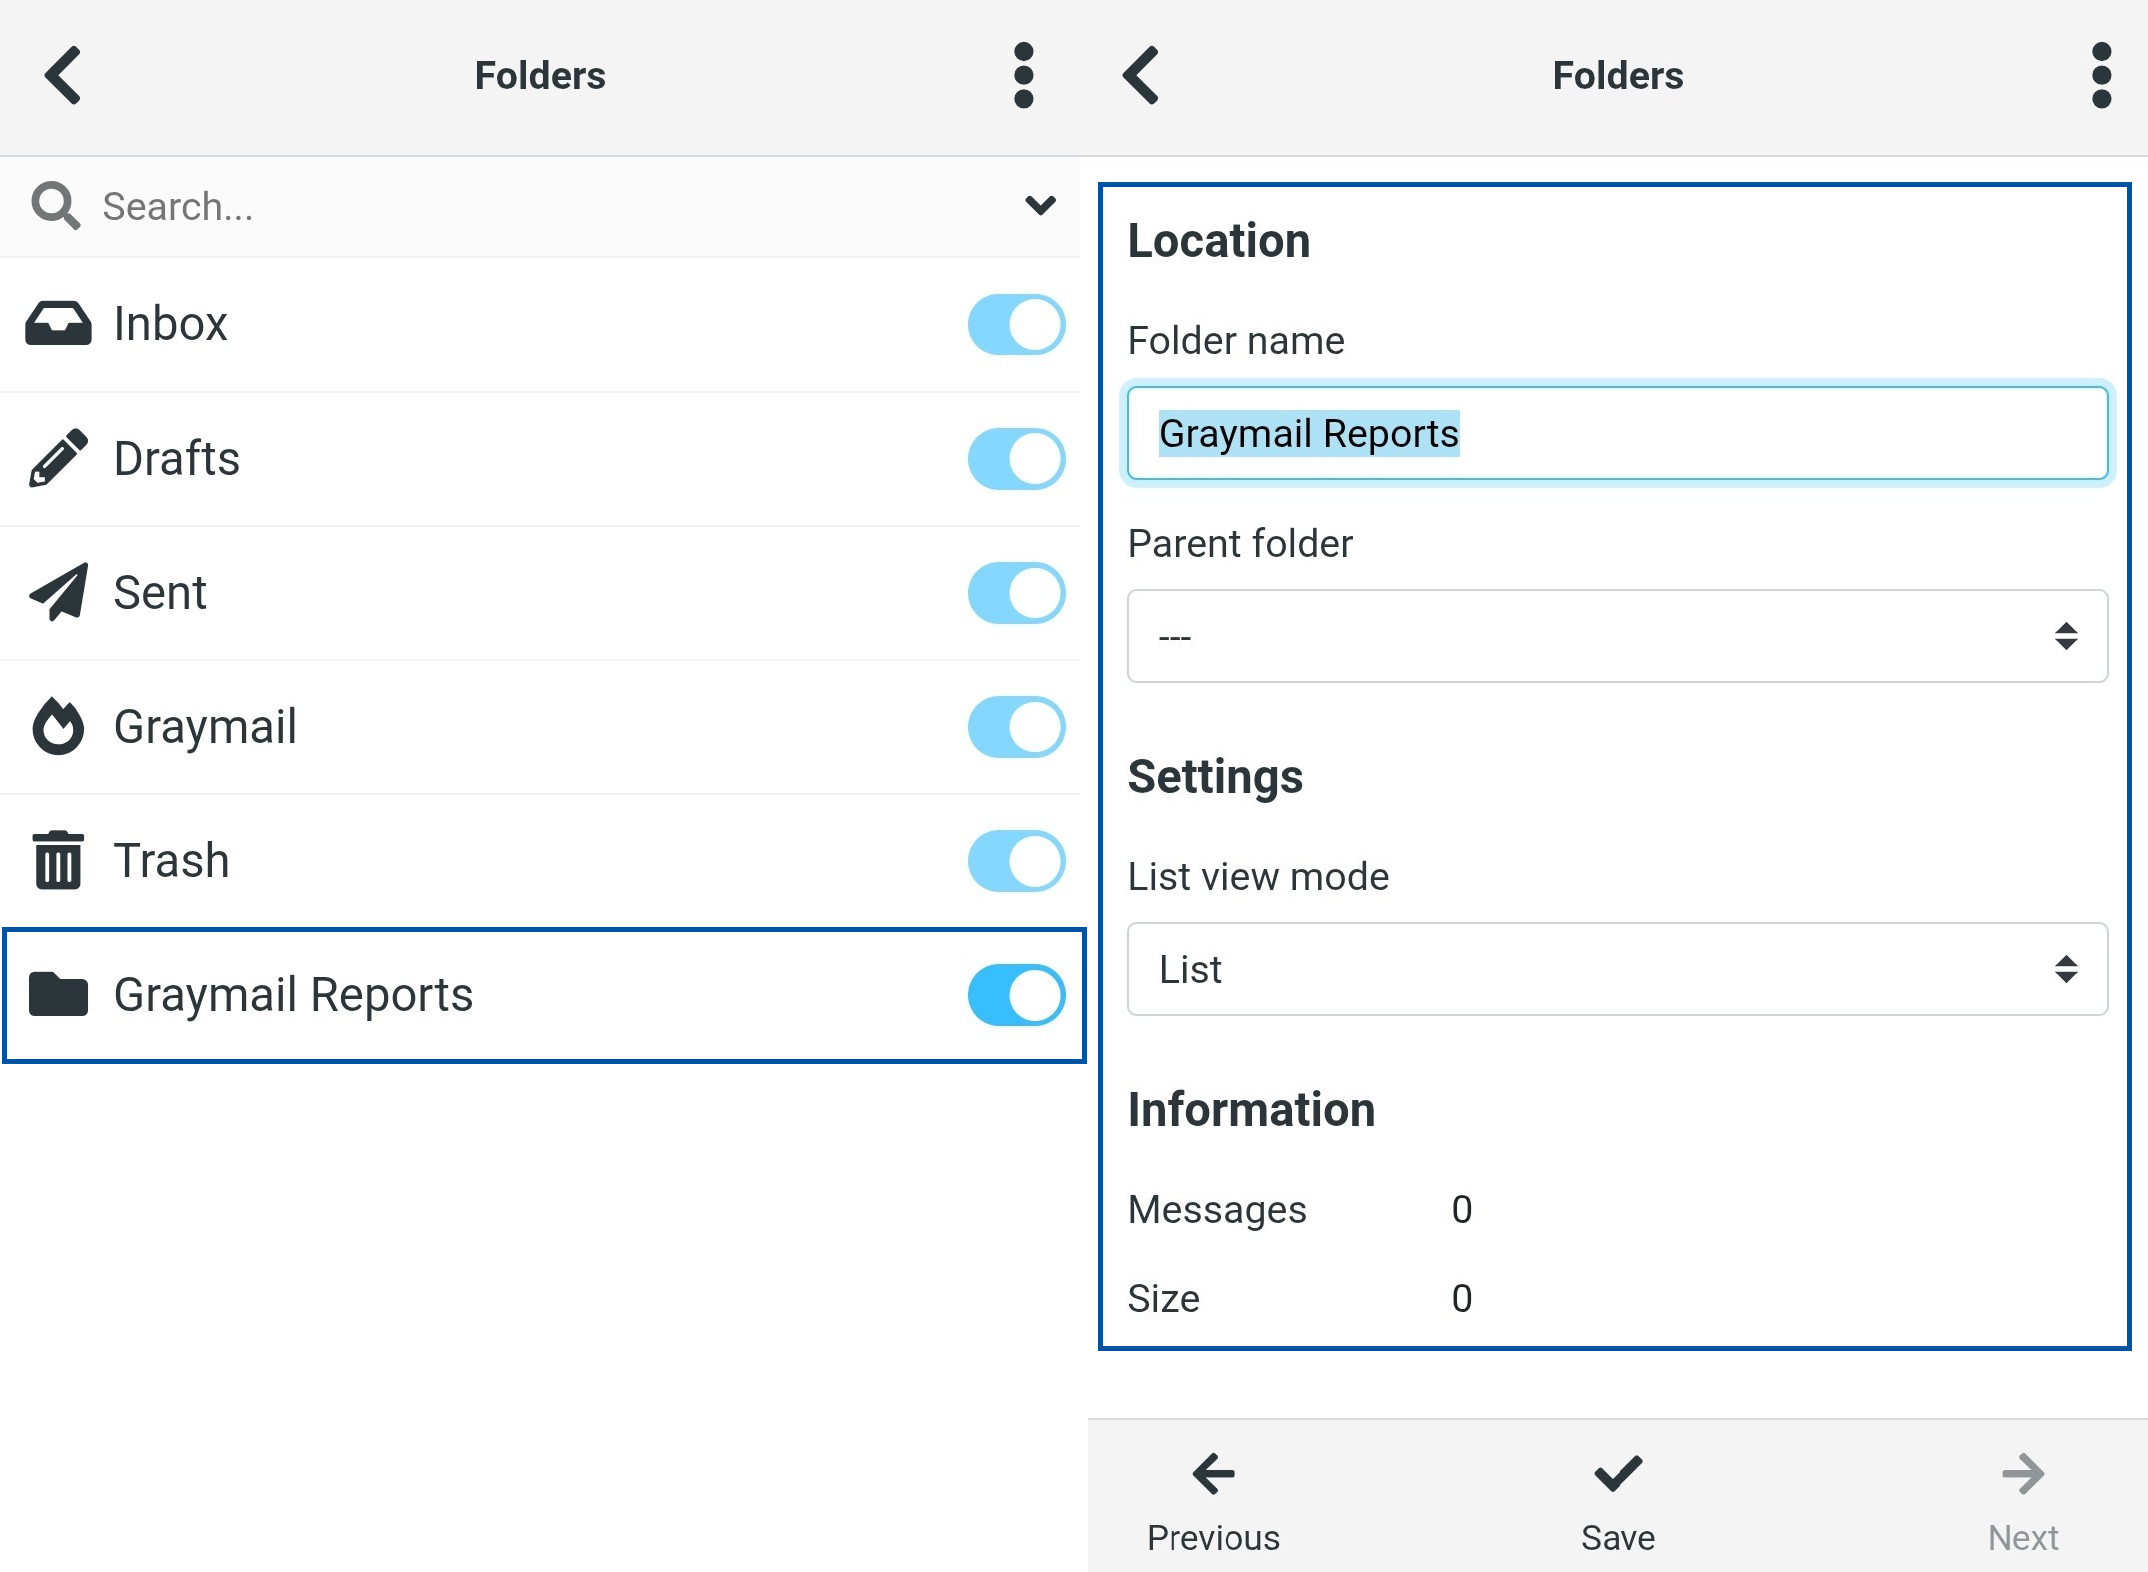
Task: Click the Next button
Action: click(x=2022, y=1502)
